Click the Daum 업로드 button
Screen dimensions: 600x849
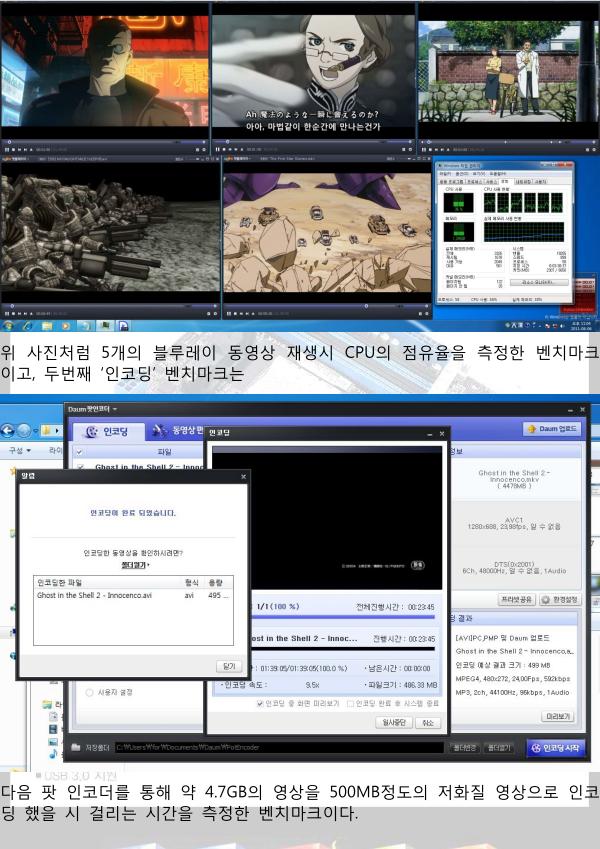click(552, 429)
